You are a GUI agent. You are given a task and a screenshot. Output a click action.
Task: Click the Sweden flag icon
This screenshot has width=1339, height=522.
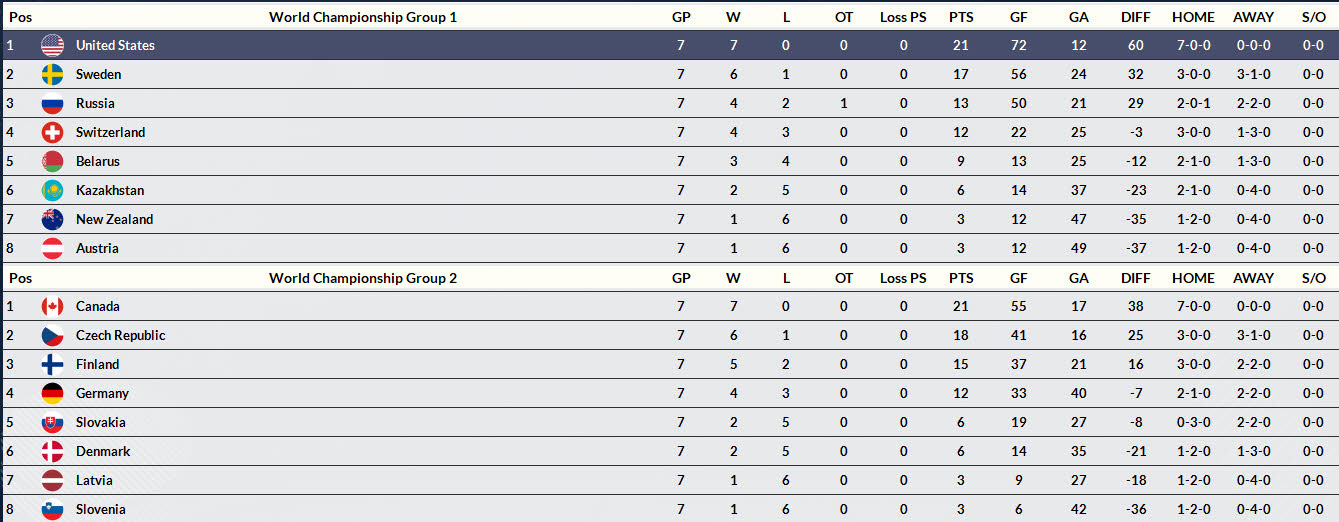click(52, 74)
